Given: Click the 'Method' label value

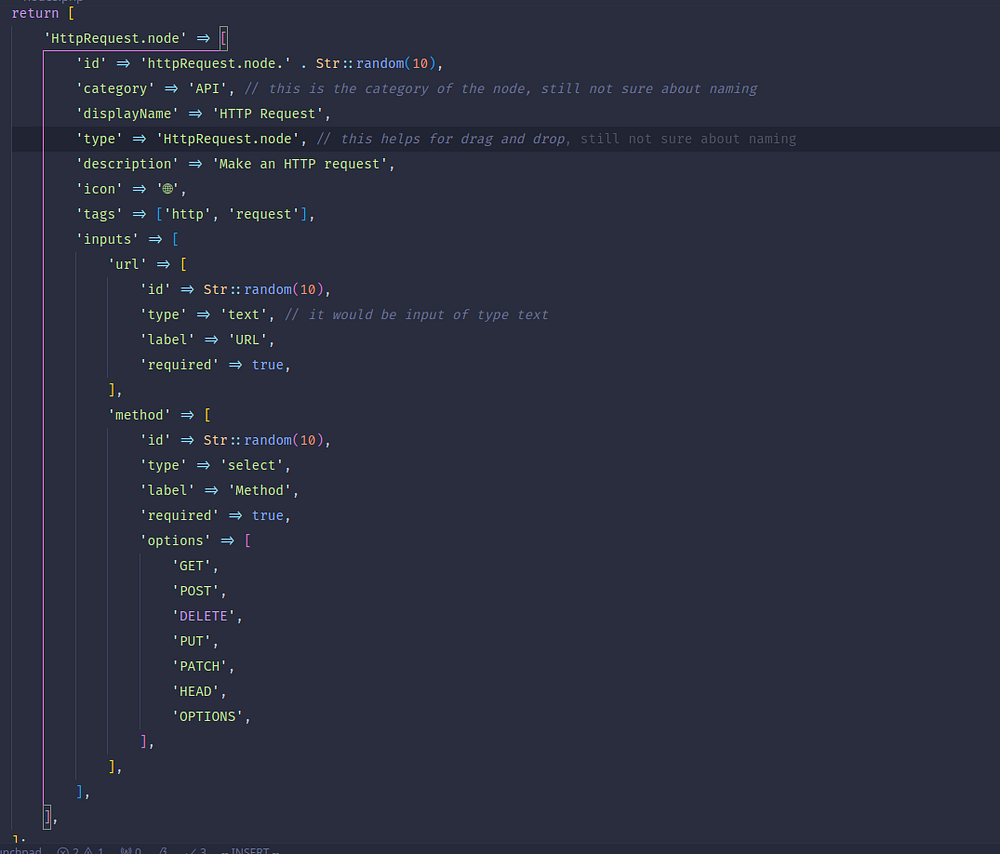Looking at the screenshot, I should [x=260, y=490].
